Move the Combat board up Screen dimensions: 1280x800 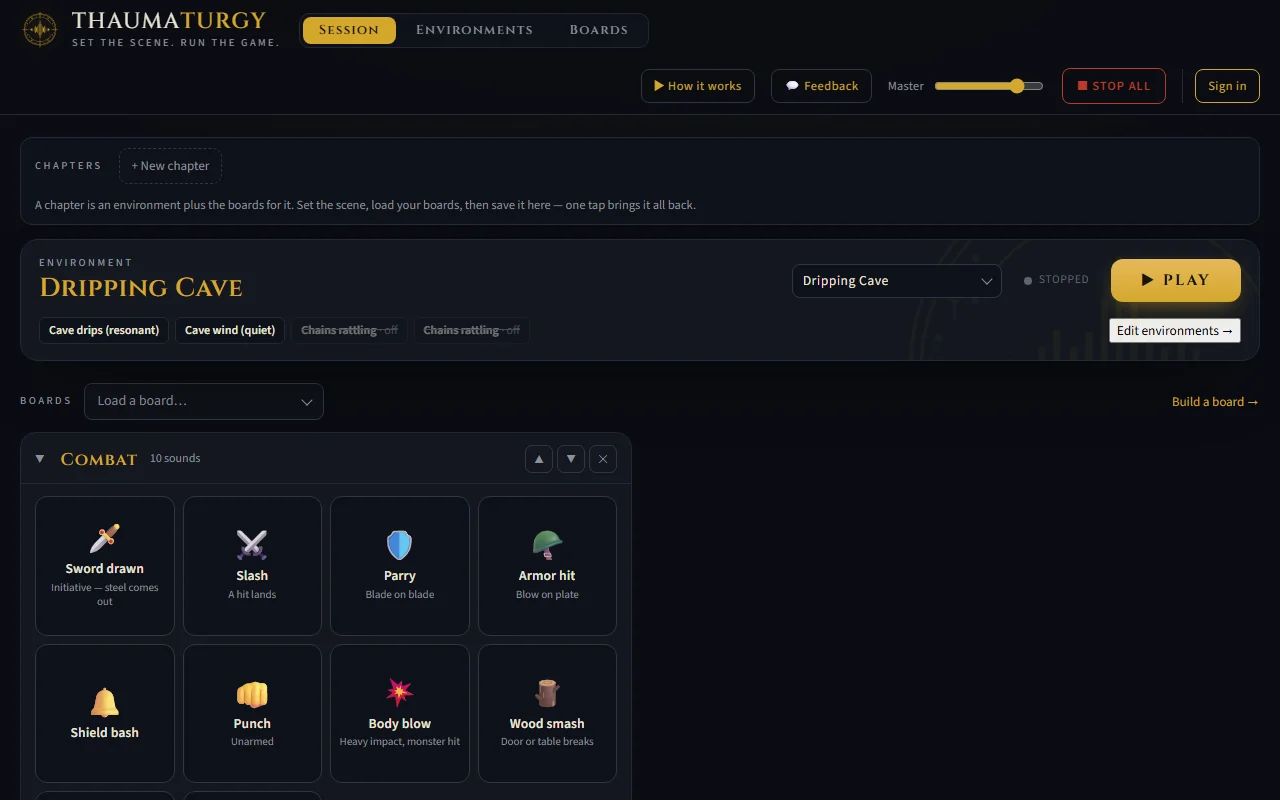tap(539, 459)
